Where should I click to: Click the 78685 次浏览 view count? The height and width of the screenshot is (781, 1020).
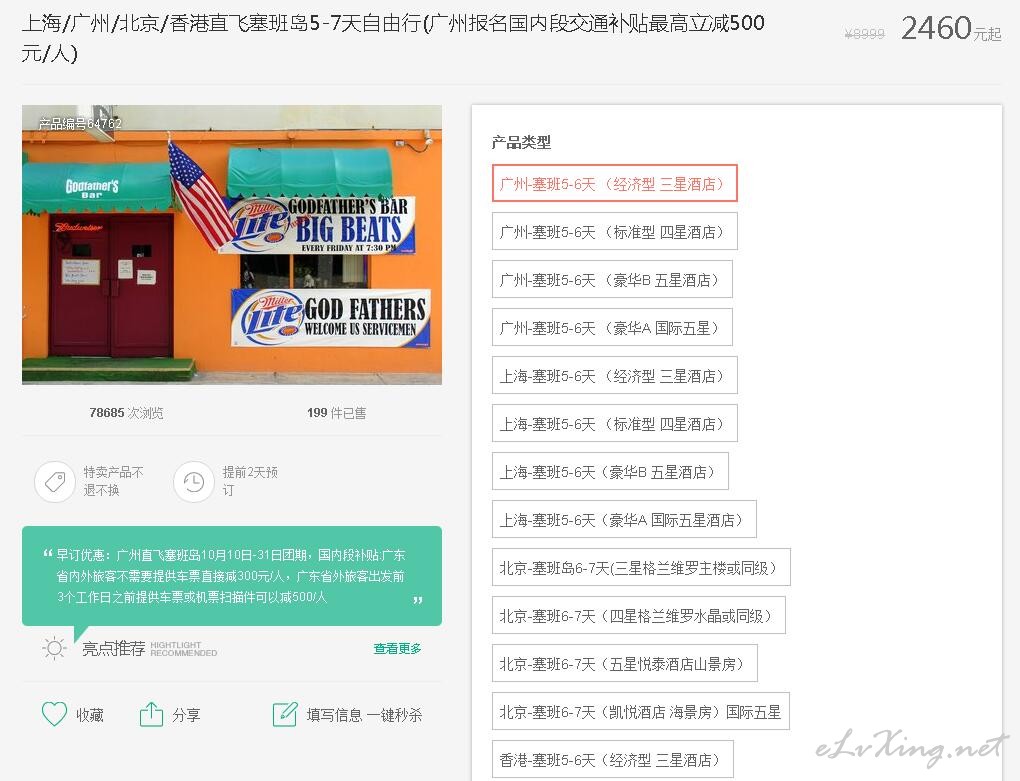click(x=126, y=413)
